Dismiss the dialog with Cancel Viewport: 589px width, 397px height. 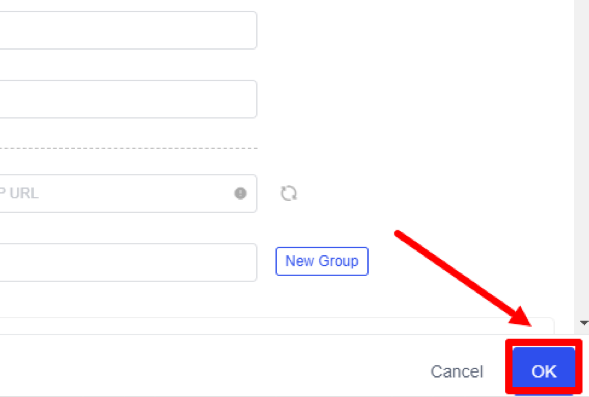coord(456,372)
